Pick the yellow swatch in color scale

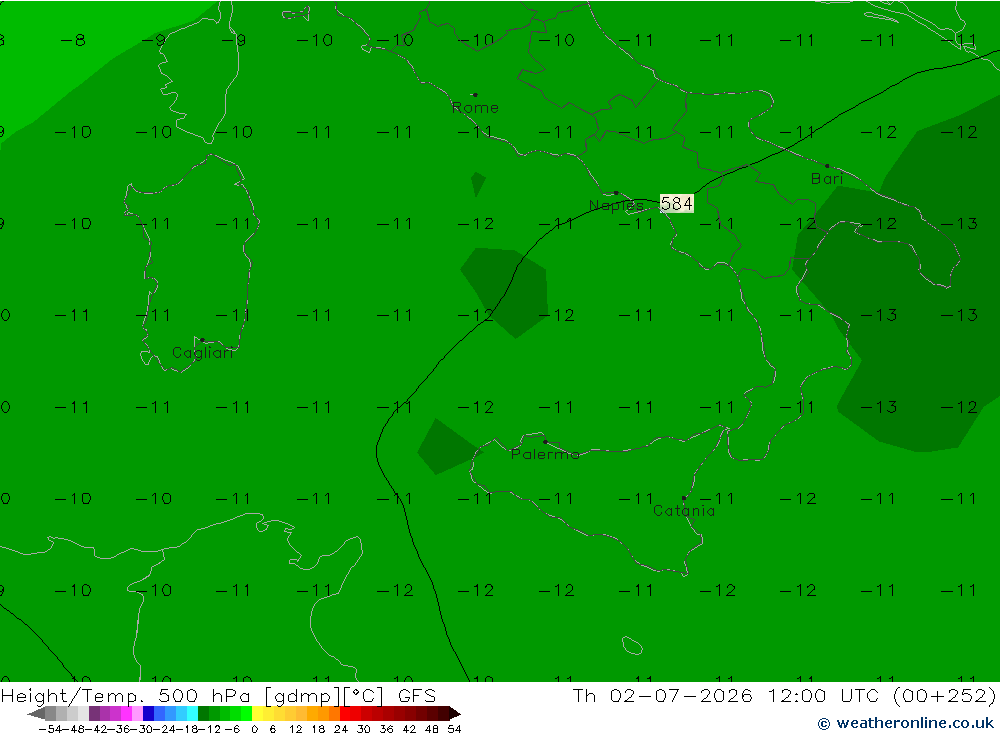click(x=258, y=713)
